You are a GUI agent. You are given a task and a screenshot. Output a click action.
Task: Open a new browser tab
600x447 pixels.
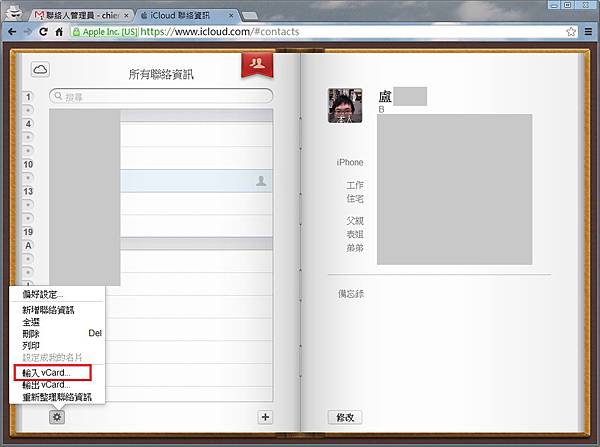250,16
